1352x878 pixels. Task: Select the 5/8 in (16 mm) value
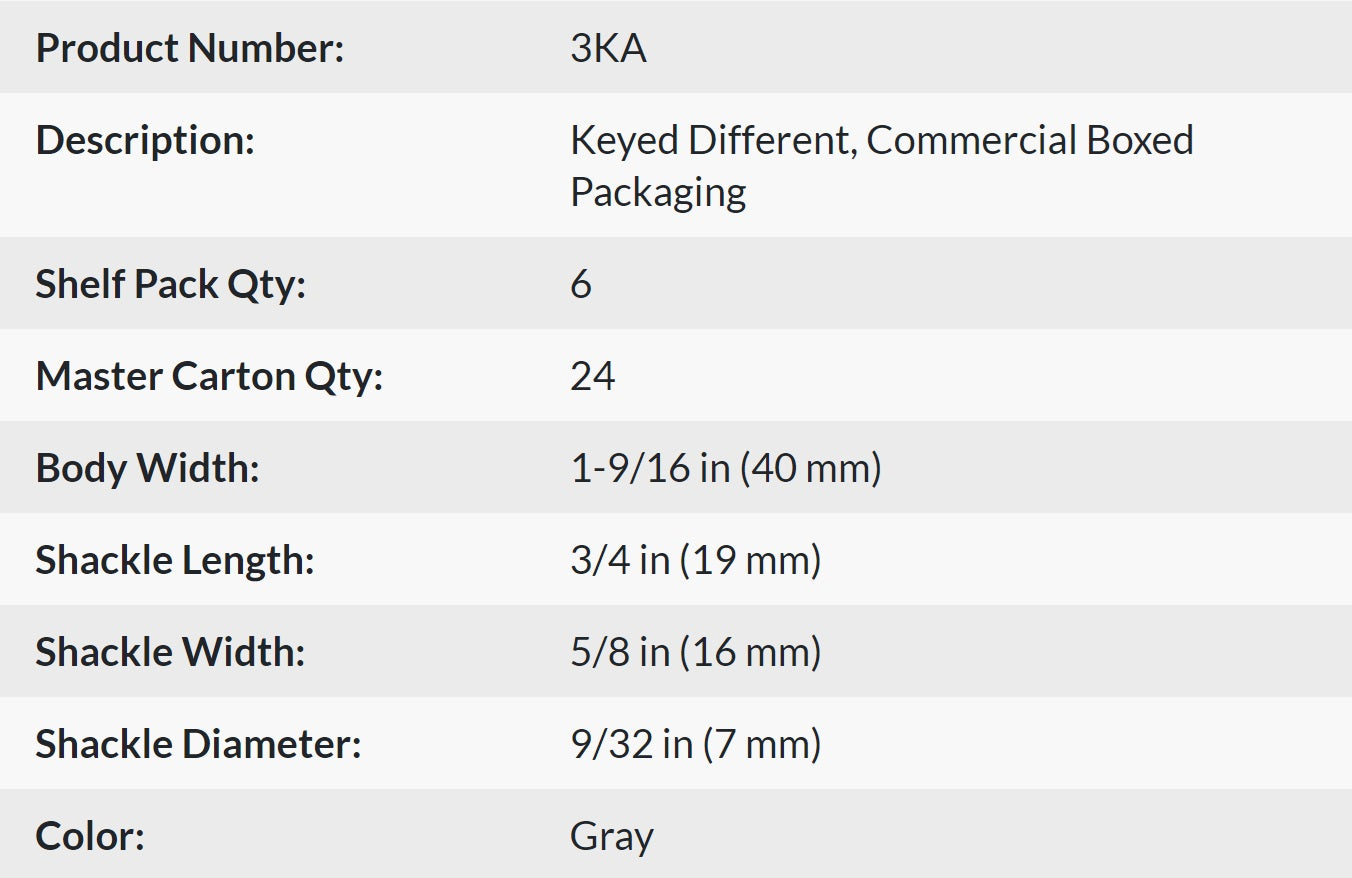[x=695, y=652]
